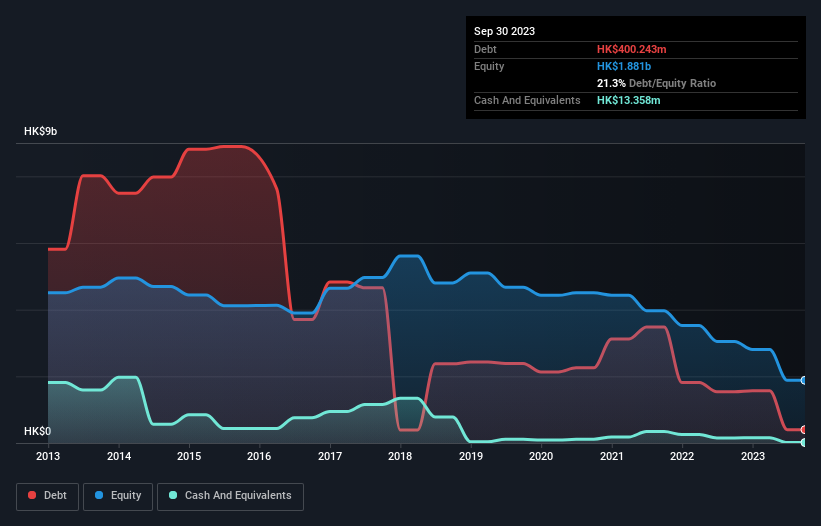
Task: Toggle the Equity series legend button
Action: pos(118,496)
